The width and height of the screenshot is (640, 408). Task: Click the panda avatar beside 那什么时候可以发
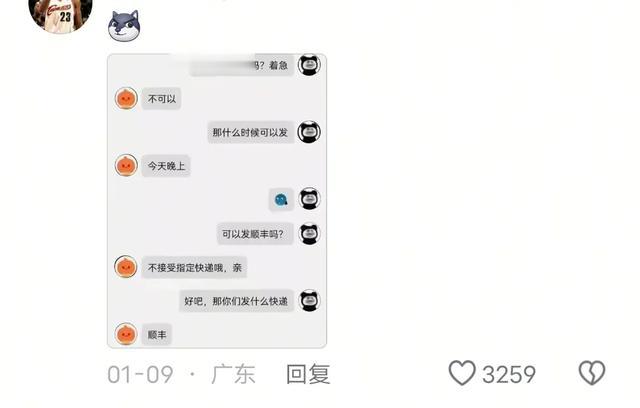[309, 132]
